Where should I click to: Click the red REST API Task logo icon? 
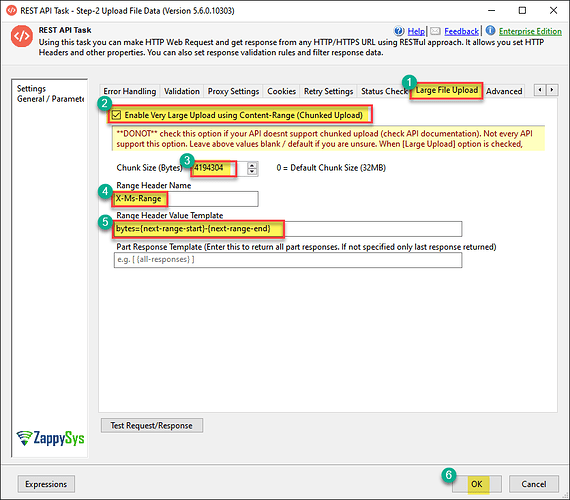[x=22, y=36]
